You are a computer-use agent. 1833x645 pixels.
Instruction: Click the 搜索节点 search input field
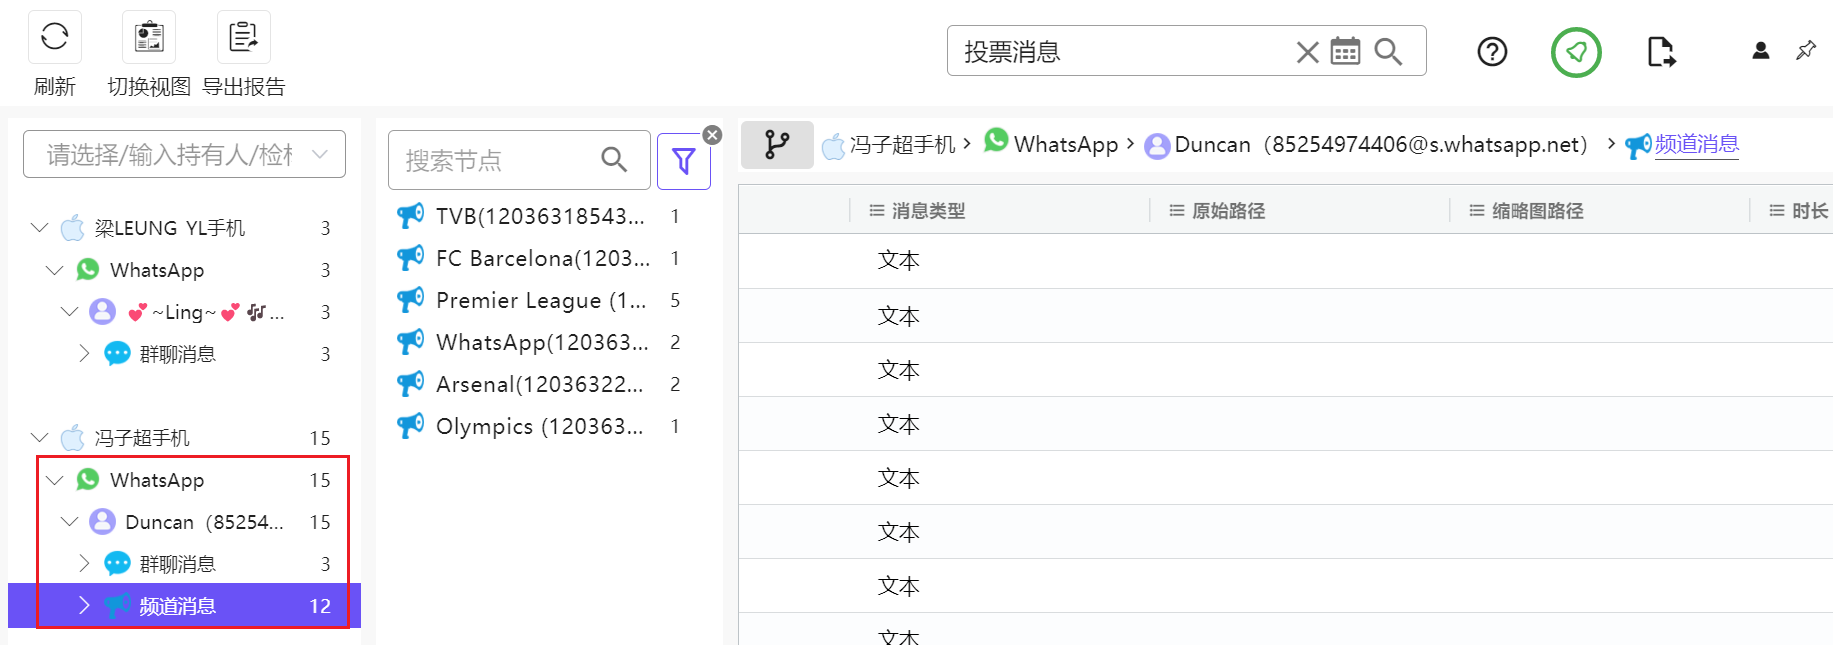(x=497, y=160)
